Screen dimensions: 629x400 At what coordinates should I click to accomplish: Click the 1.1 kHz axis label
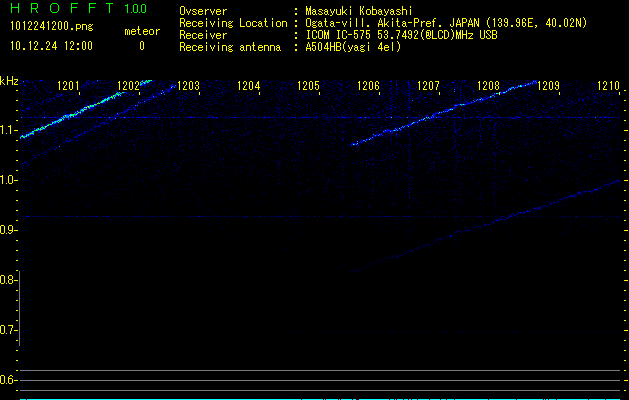coord(8,130)
